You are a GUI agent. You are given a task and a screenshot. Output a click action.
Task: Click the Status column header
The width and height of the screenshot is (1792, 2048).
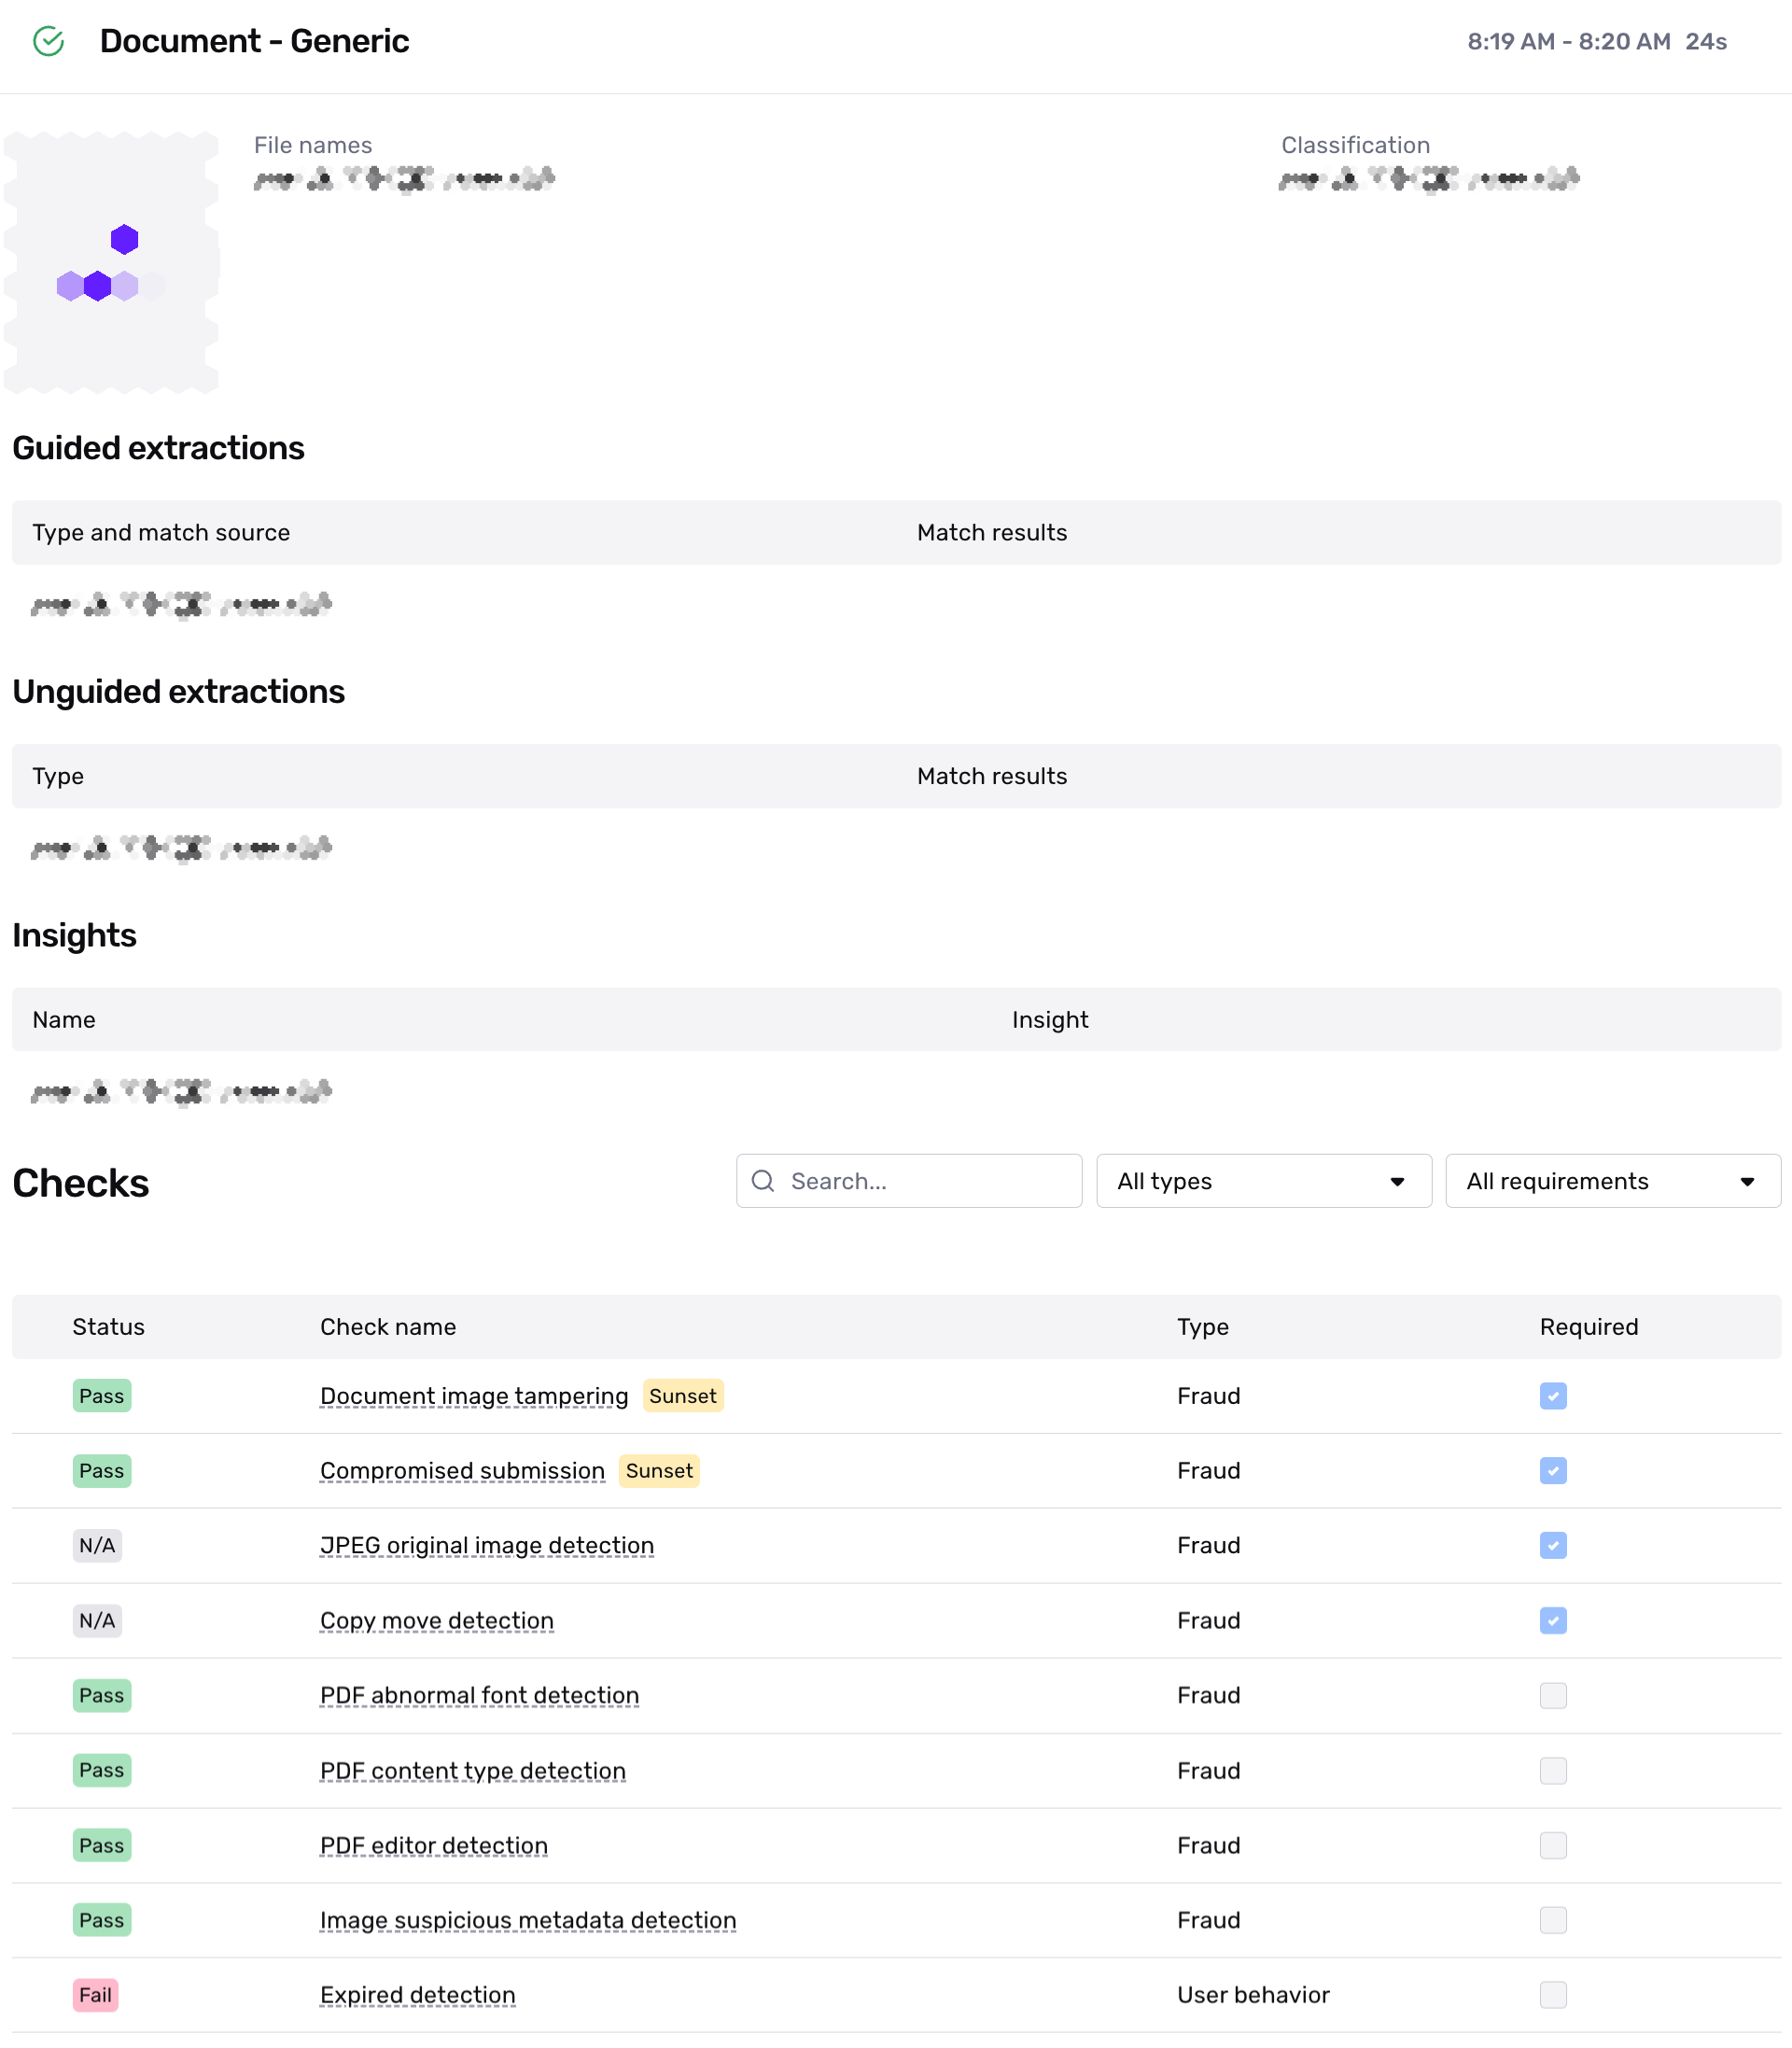(x=108, y=1326)
